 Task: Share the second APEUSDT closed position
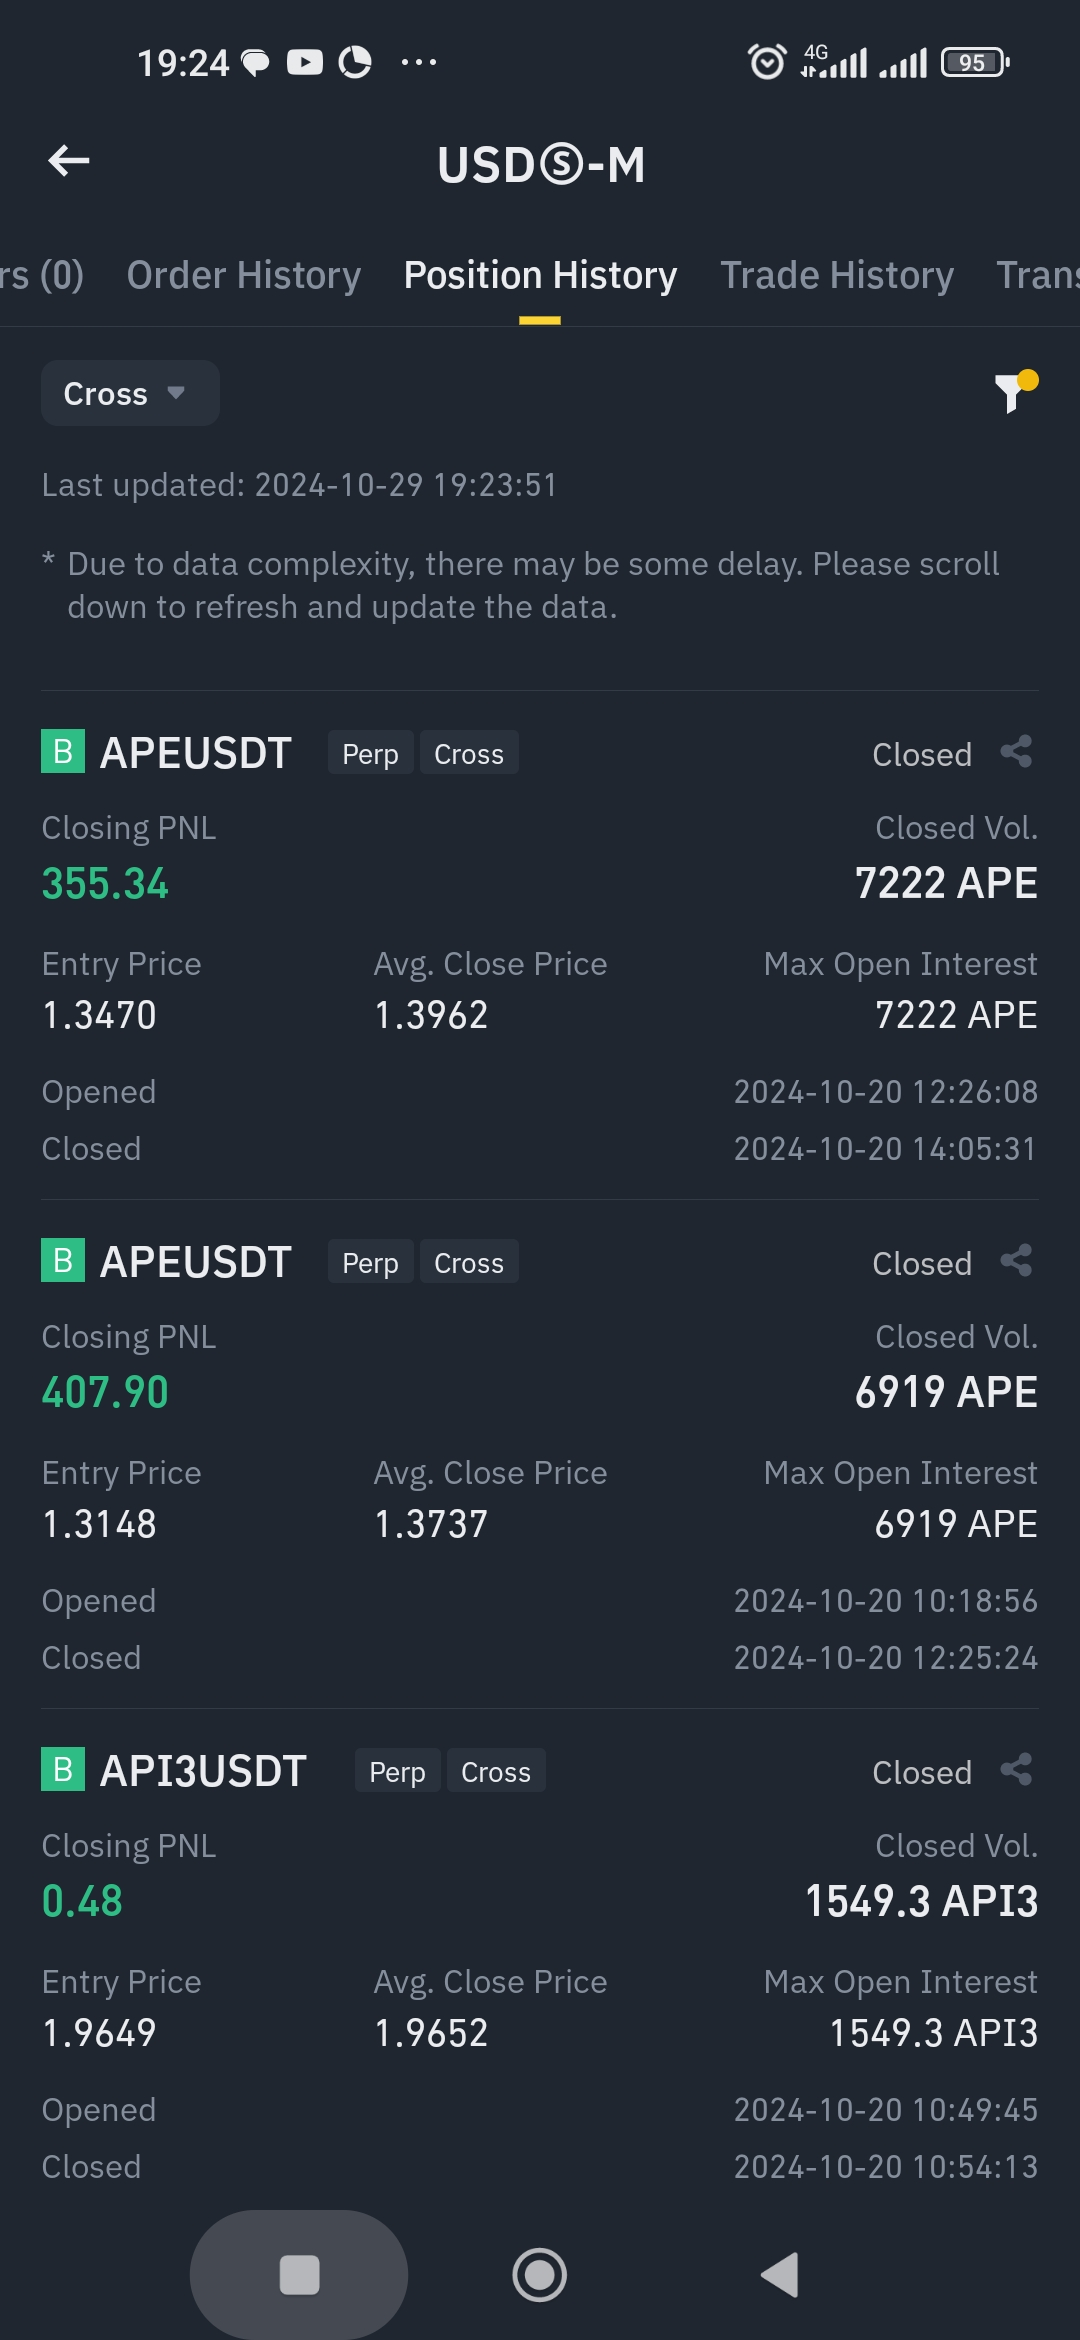pyautogui.click(x=1016, y=1261)
